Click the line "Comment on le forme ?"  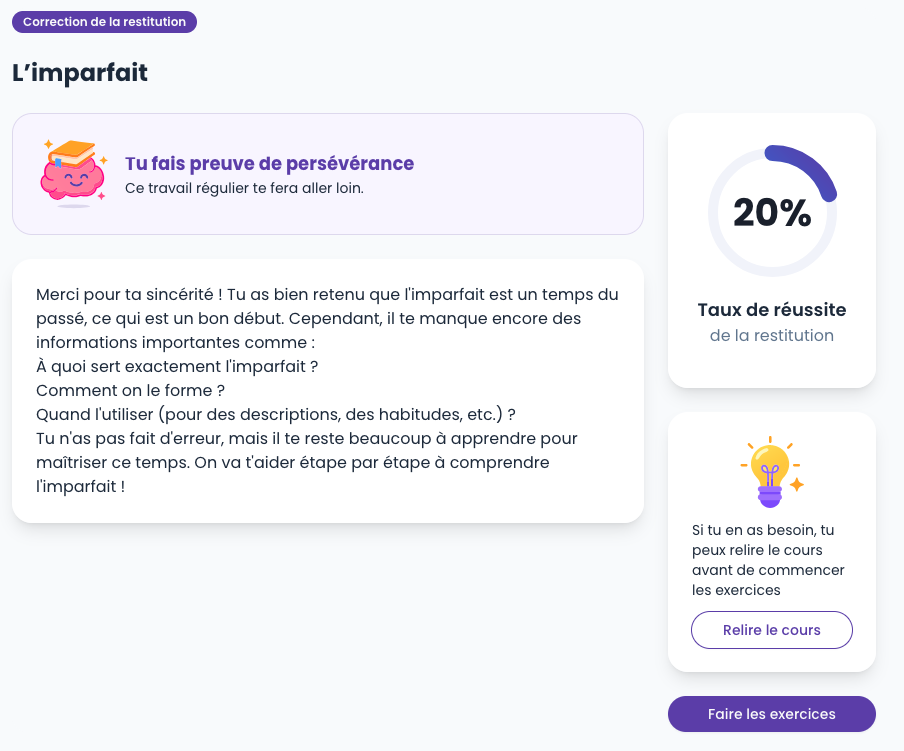coord(130,390)
